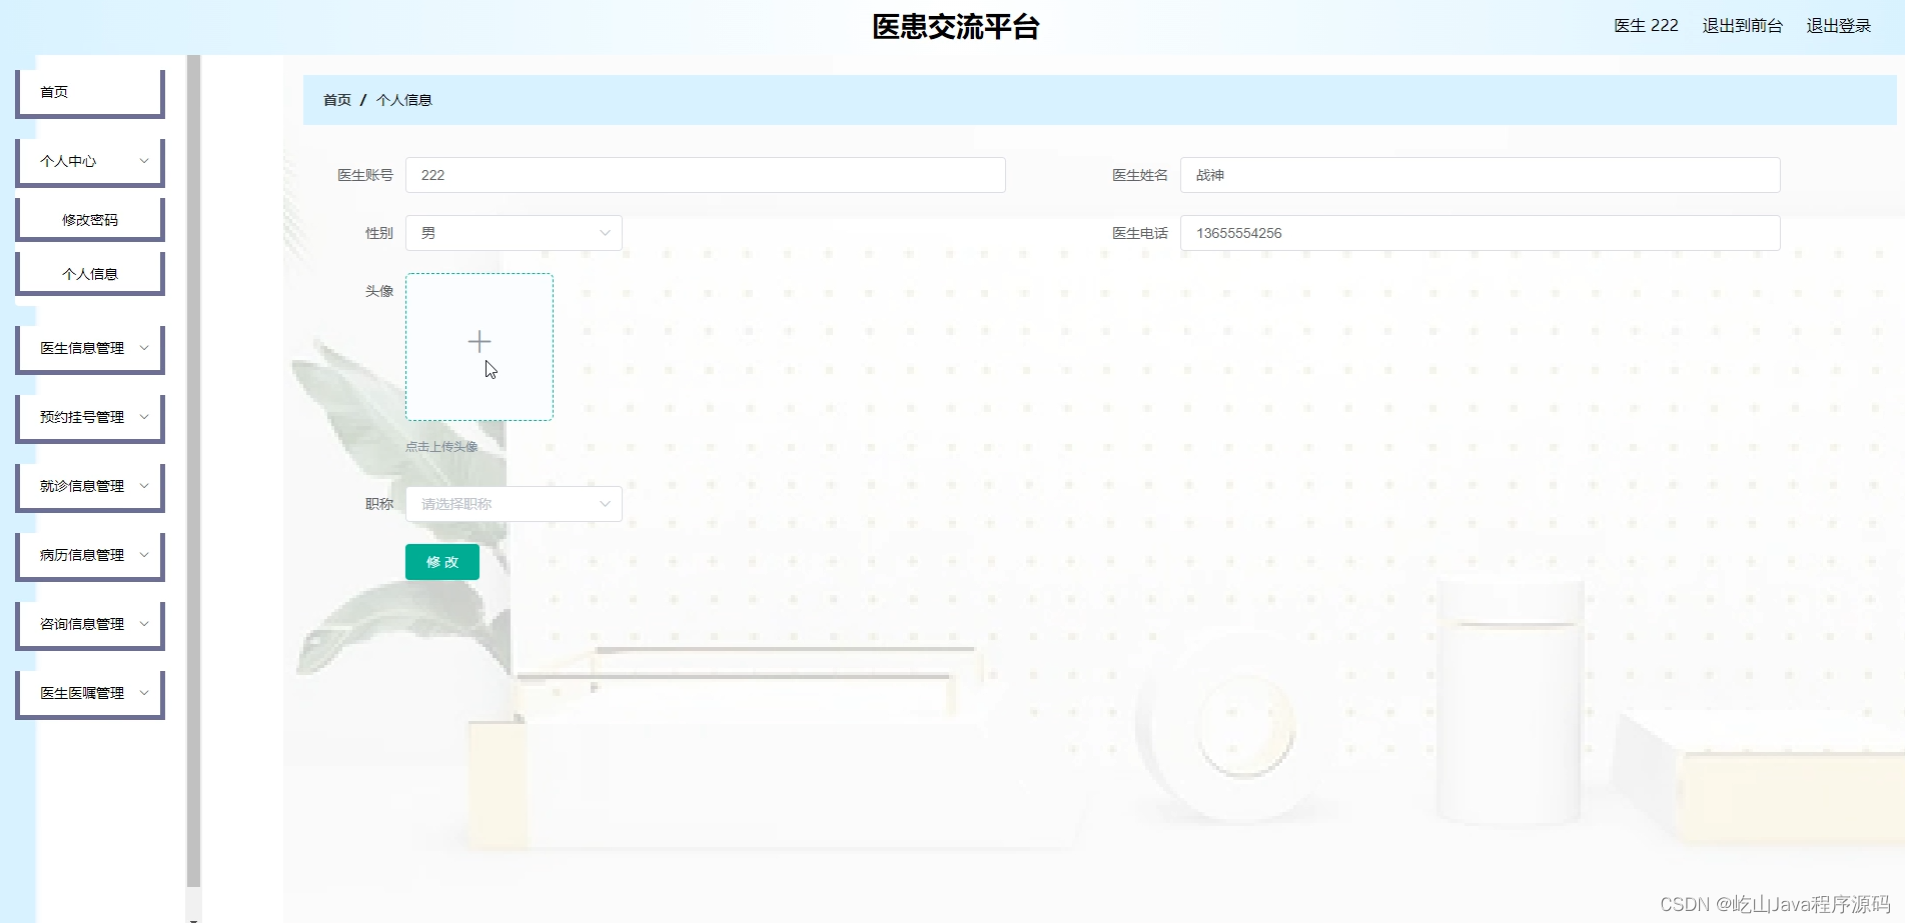Click 首页 in the breadcrumb
The width and height of the screenshot is (1905, 923).
336,99
